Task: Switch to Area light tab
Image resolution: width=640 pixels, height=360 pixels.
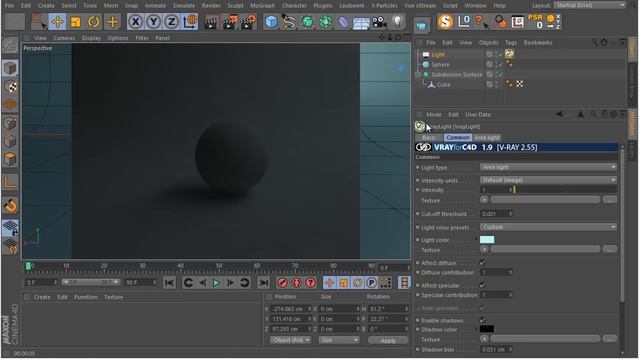Action: click(x=487, y=138)
